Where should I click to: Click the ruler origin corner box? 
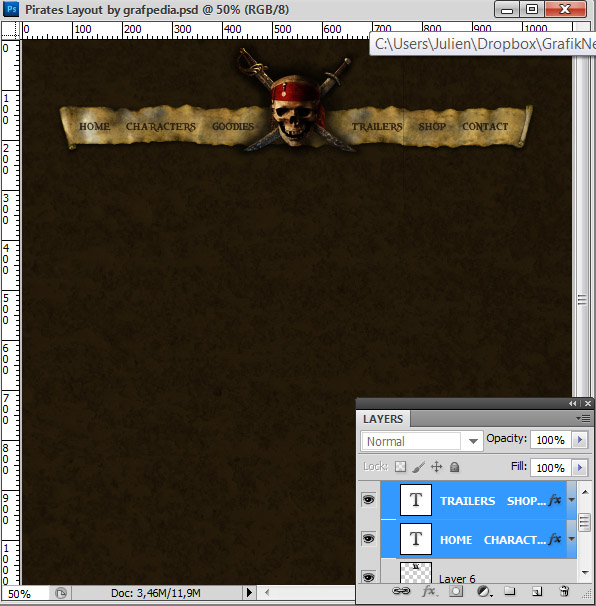(11, 30)
